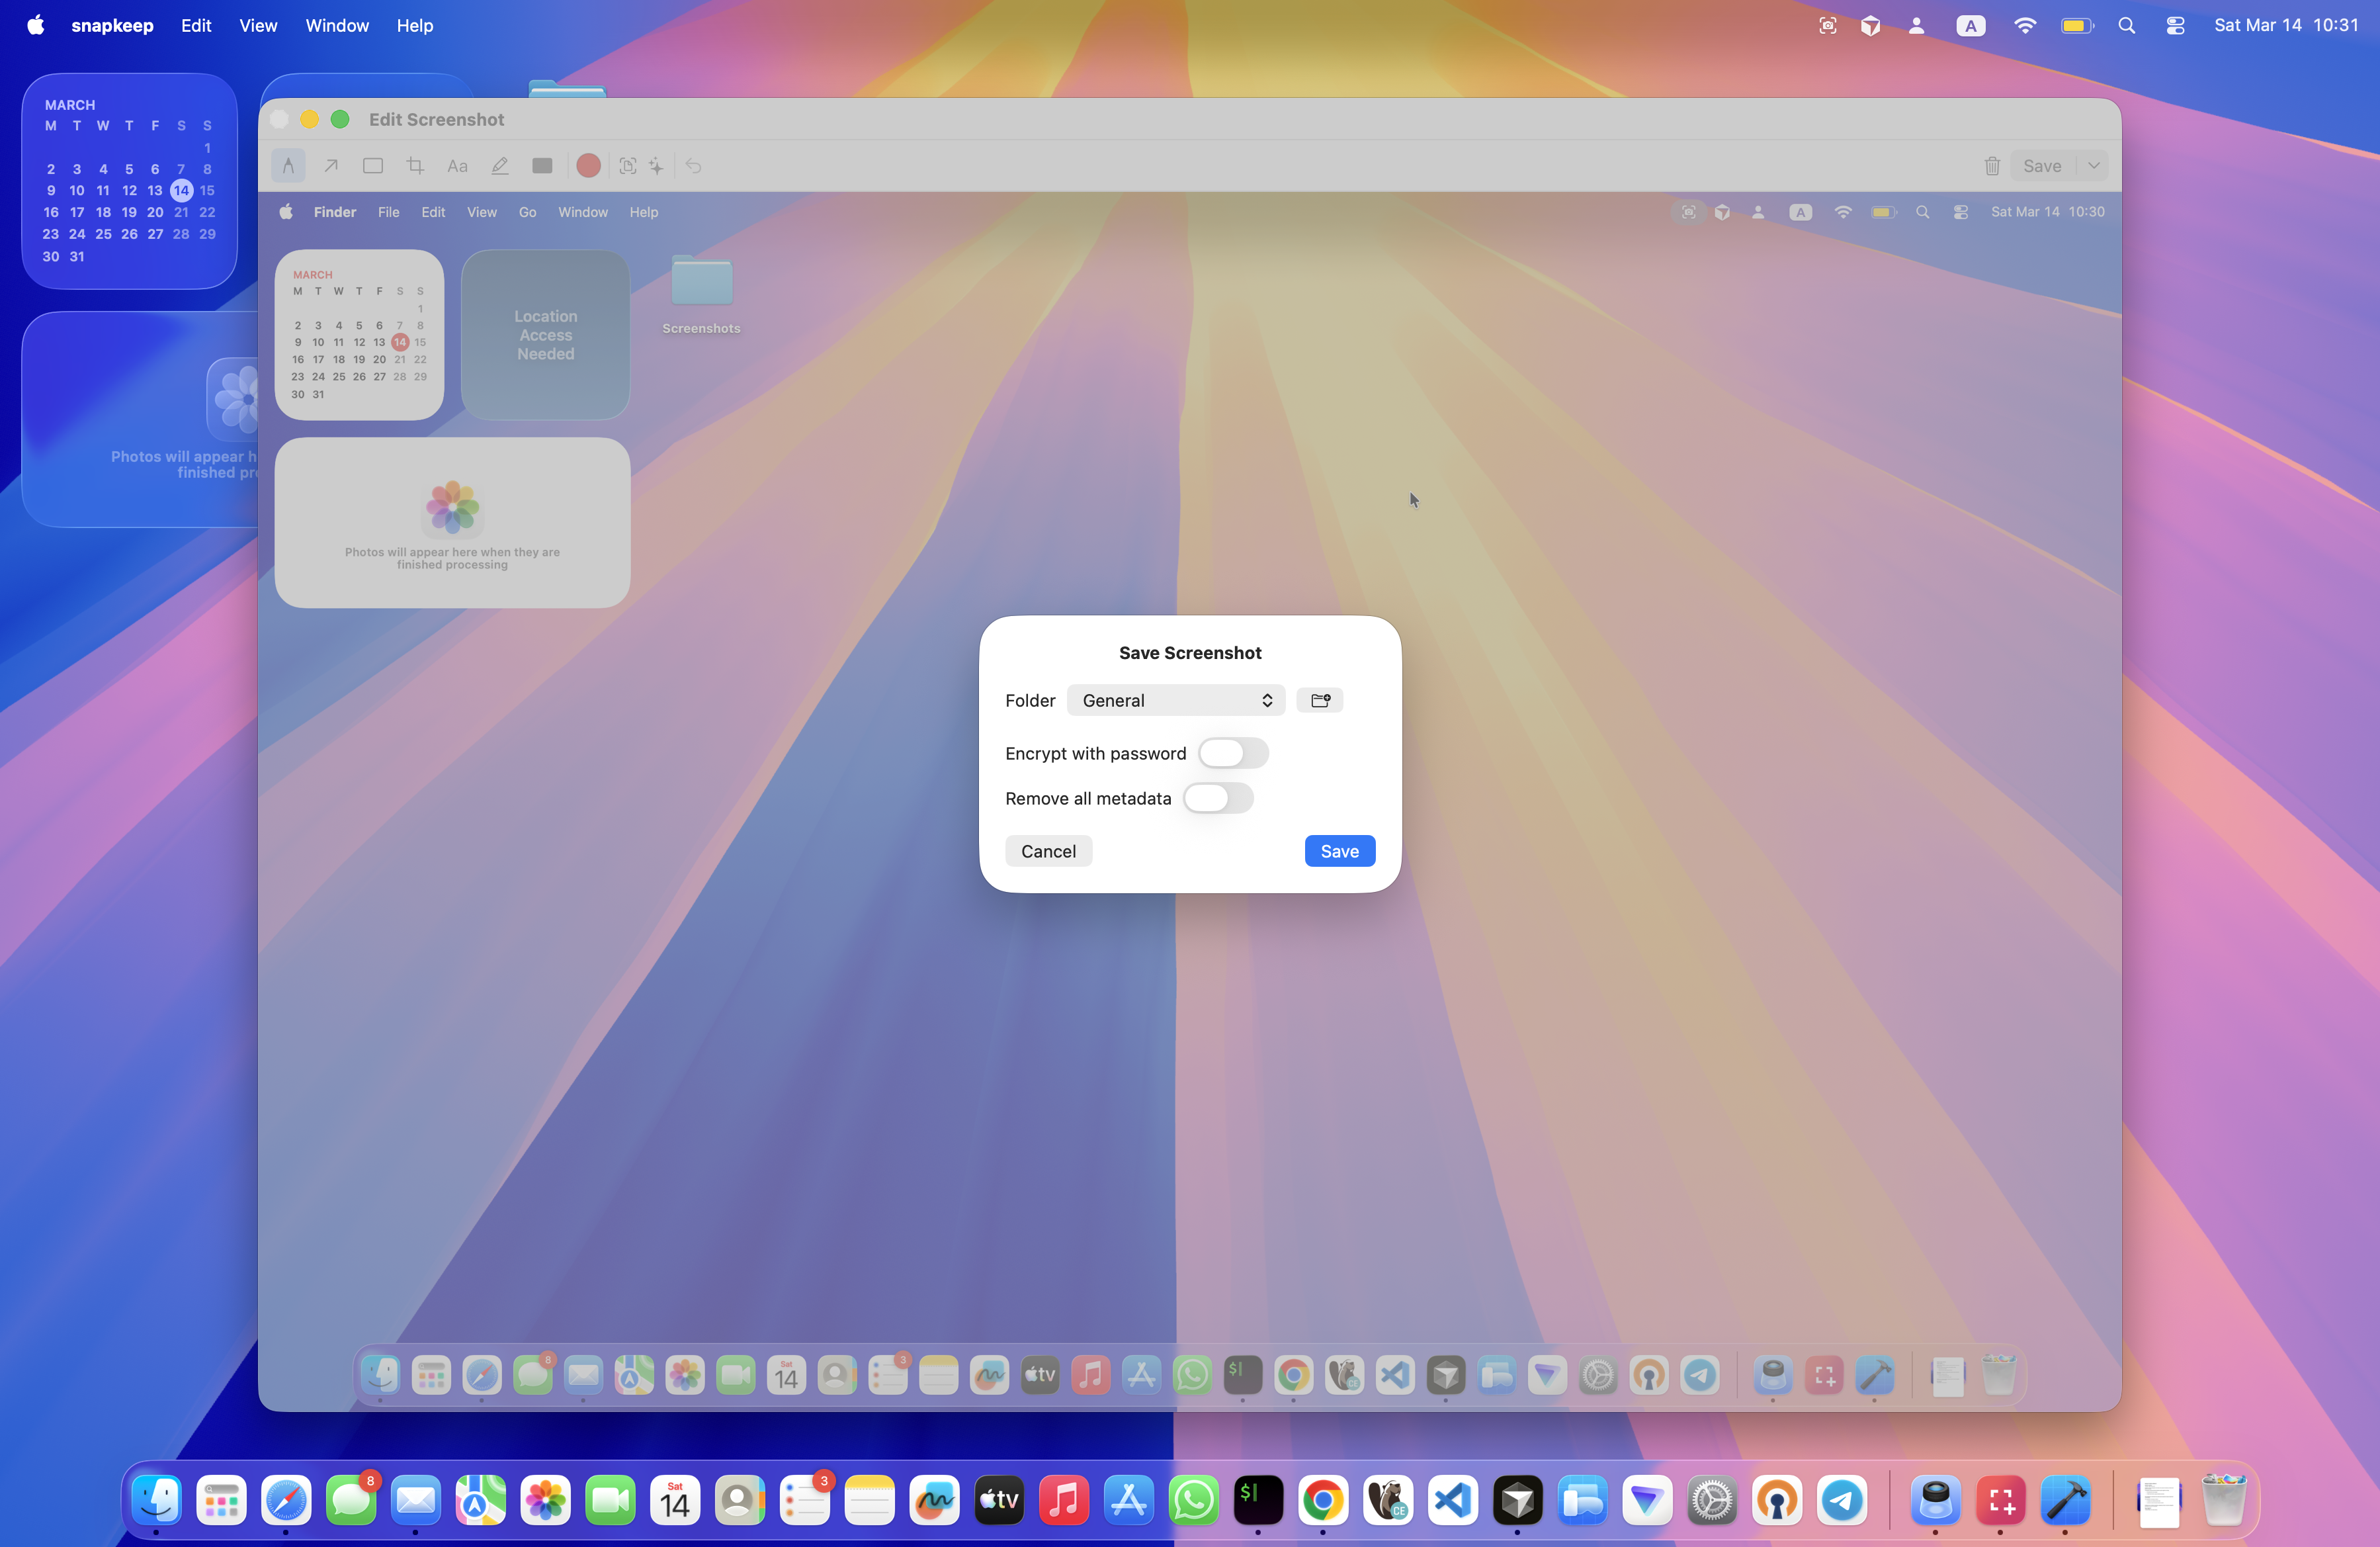This screenshot has height=1547, width=2380.
Task: Open Visual Studio Code from the Dock
Action: tap(1453, 1500)
